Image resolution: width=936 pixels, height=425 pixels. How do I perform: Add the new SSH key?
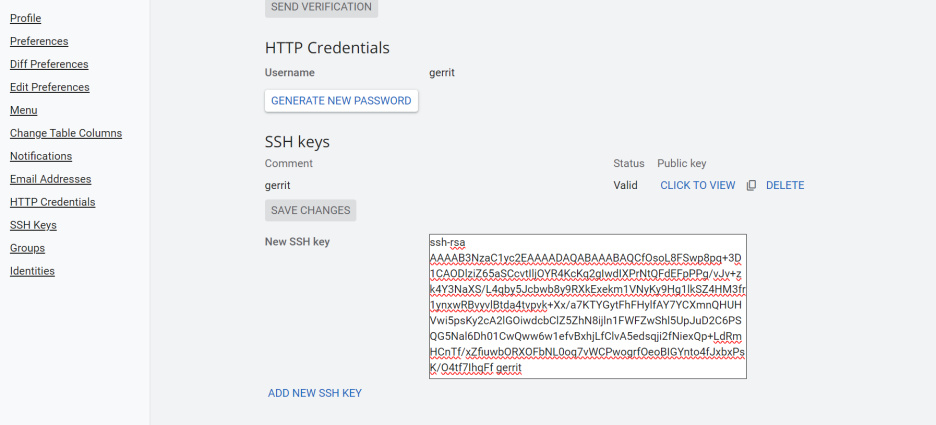(x=315, y=393)
